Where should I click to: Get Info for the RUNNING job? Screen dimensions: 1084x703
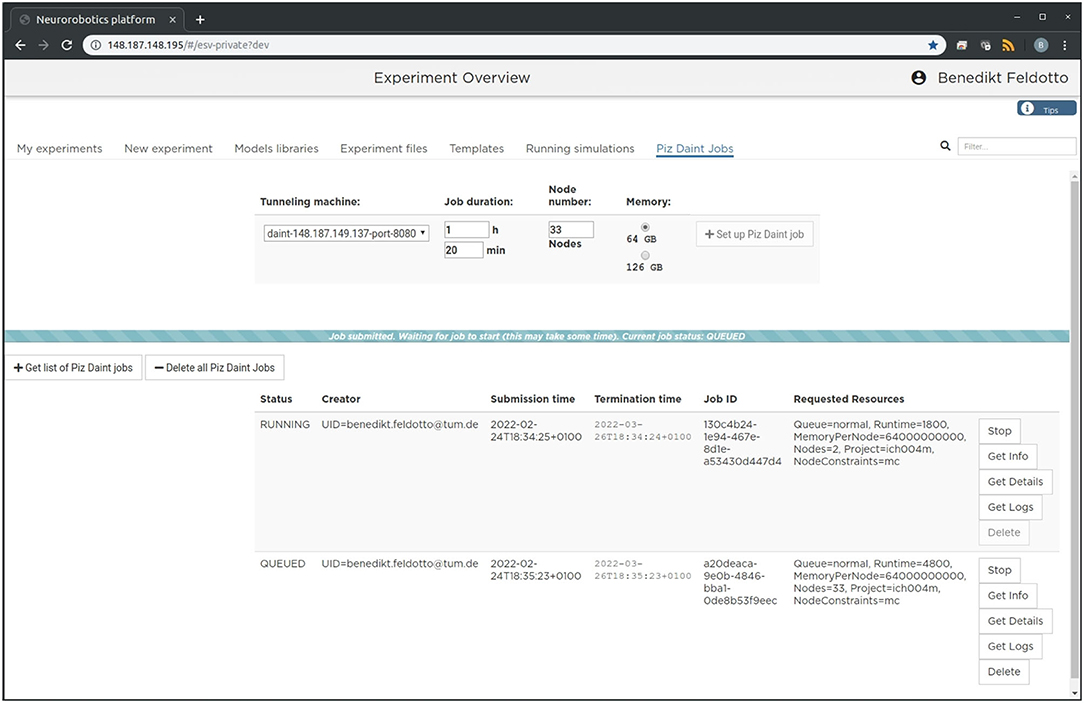coord(1007,456)
